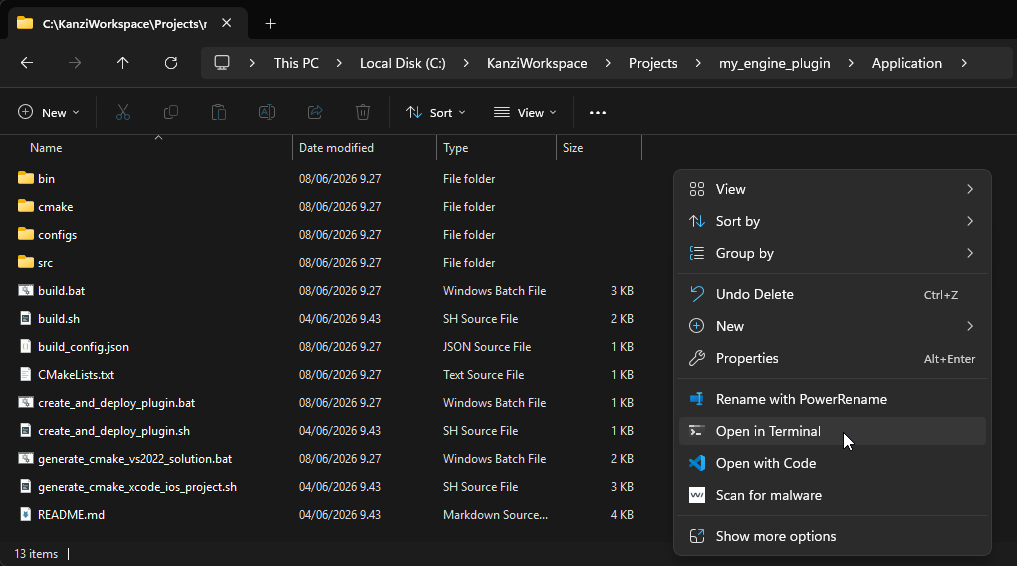
Task: Select generate_cmake_xcode_ios_project.sh file name
Action: click(x=138, y=486)
